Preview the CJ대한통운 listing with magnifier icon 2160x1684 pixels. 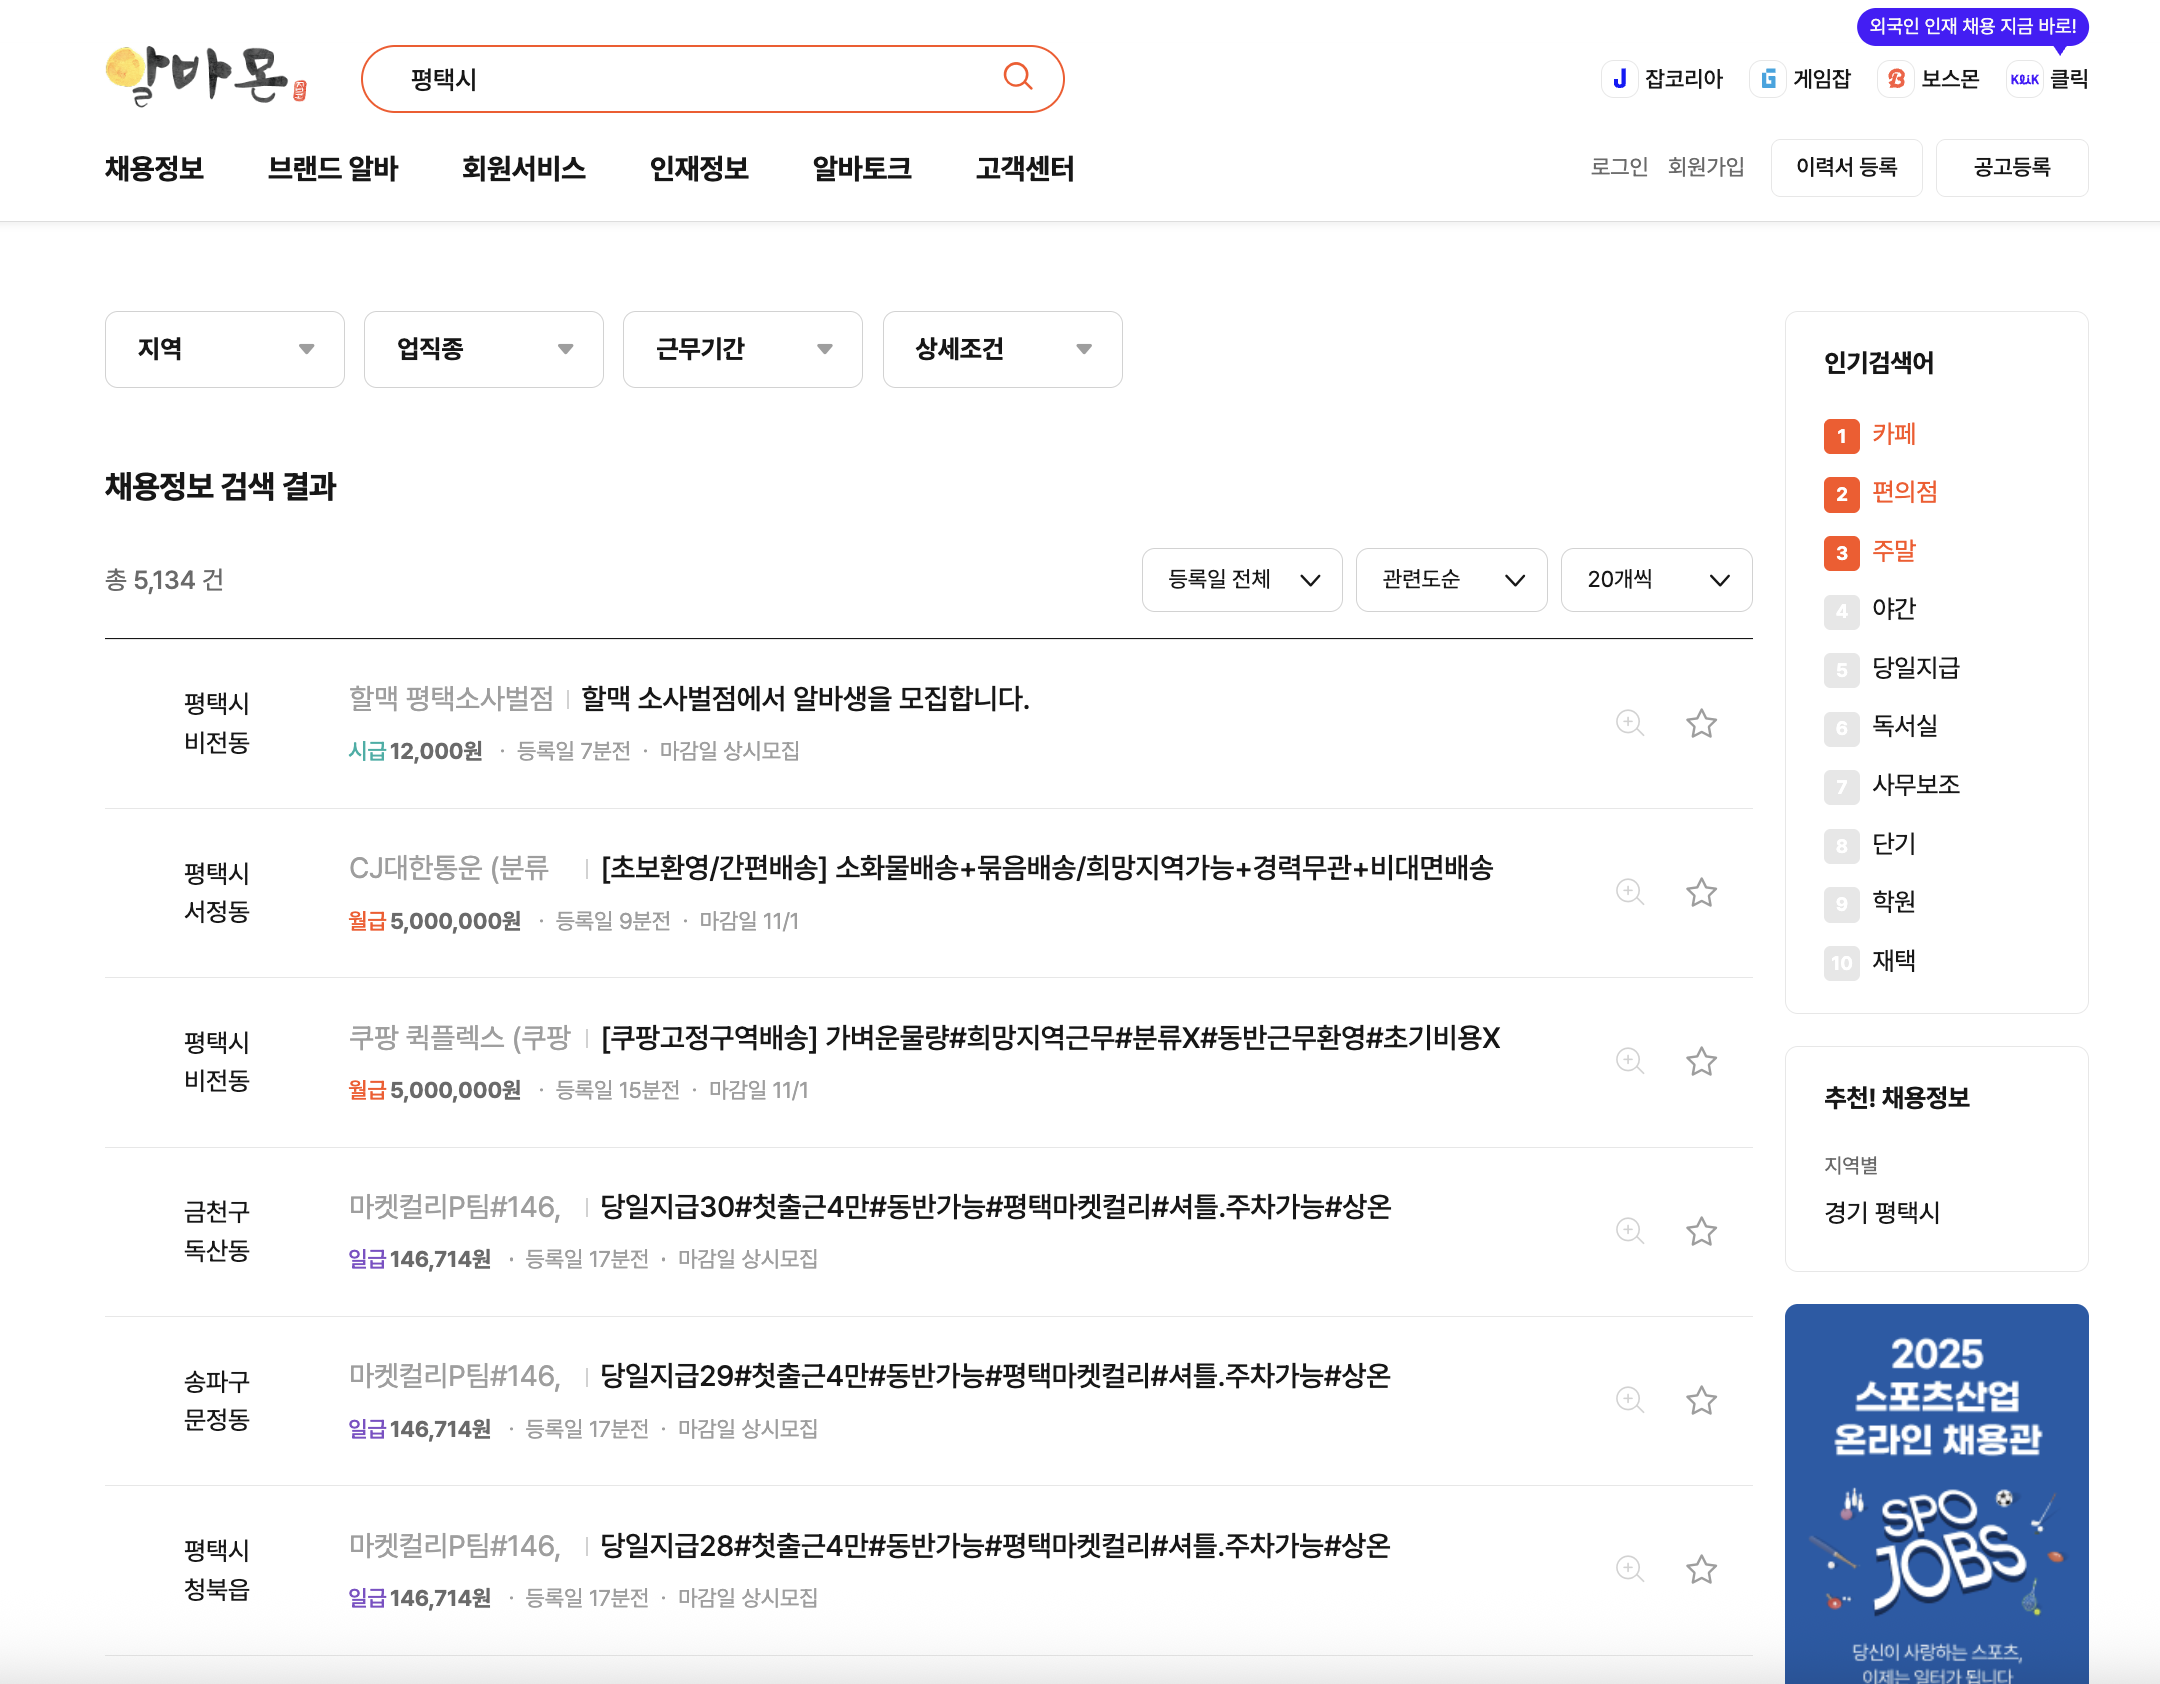click(x=1629, y=892)
